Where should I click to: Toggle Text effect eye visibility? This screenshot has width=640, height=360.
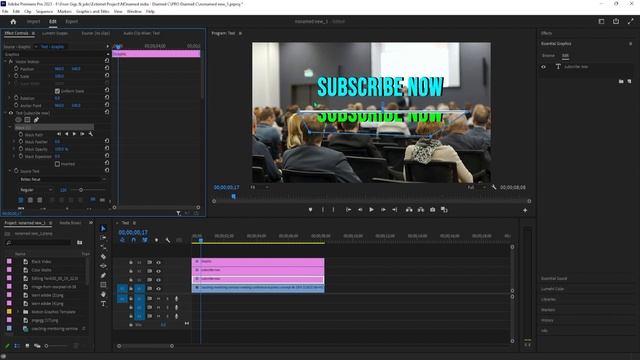click(11, 113)
